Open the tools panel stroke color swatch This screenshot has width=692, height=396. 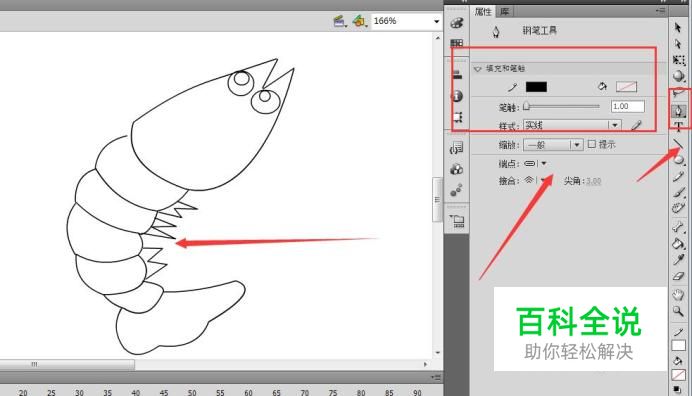tap(678, 345)
